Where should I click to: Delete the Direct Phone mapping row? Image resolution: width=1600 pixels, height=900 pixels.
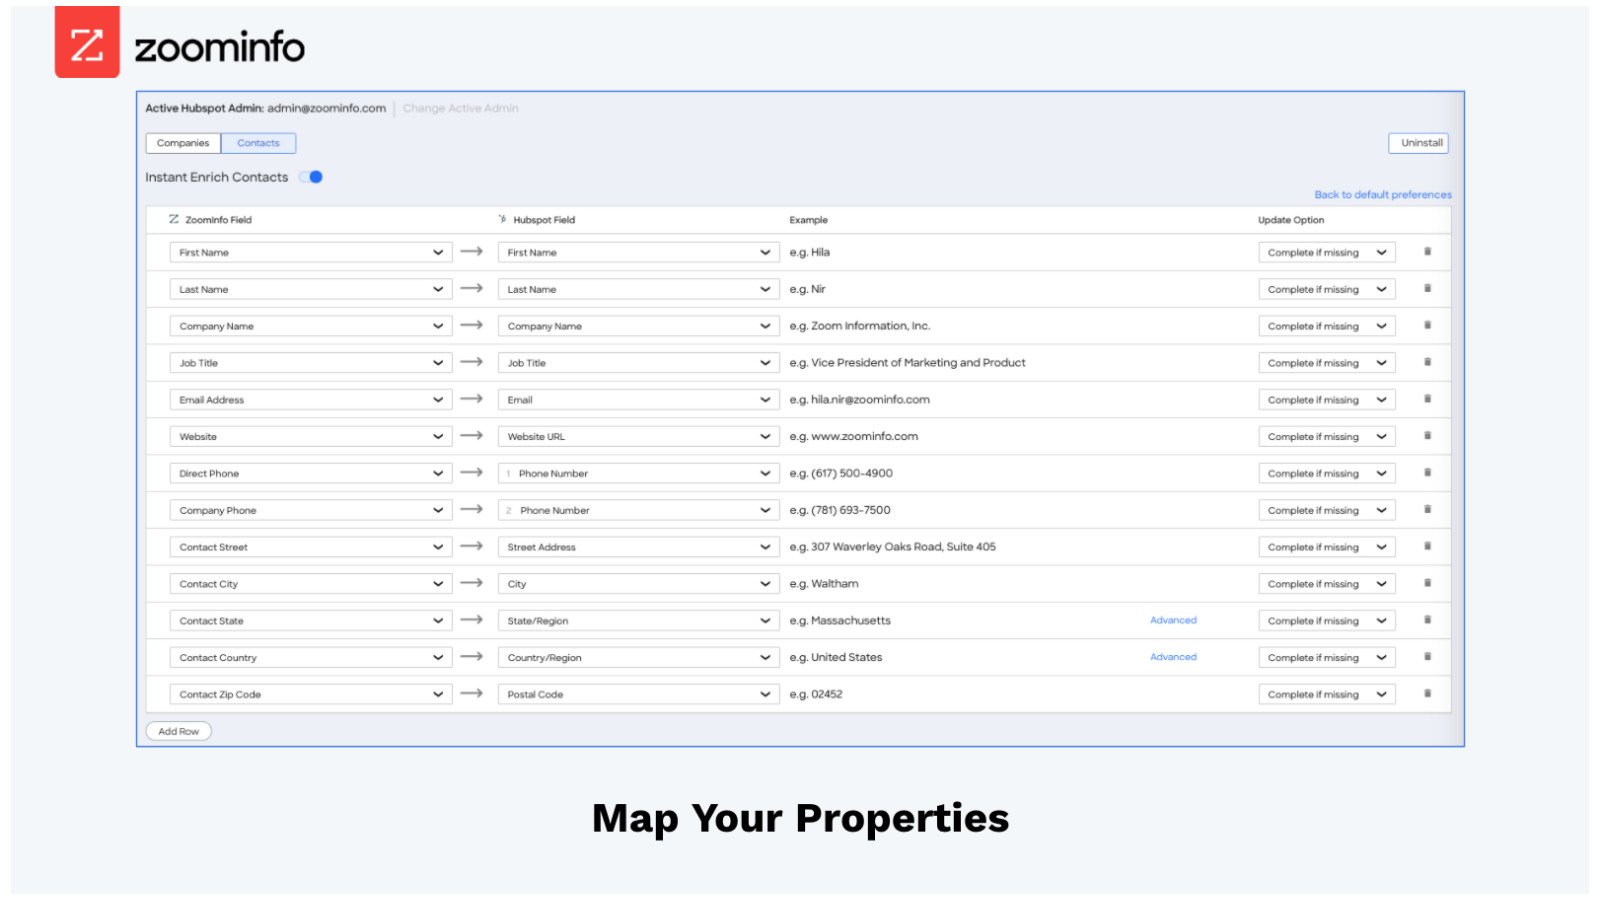point(1427,473)
